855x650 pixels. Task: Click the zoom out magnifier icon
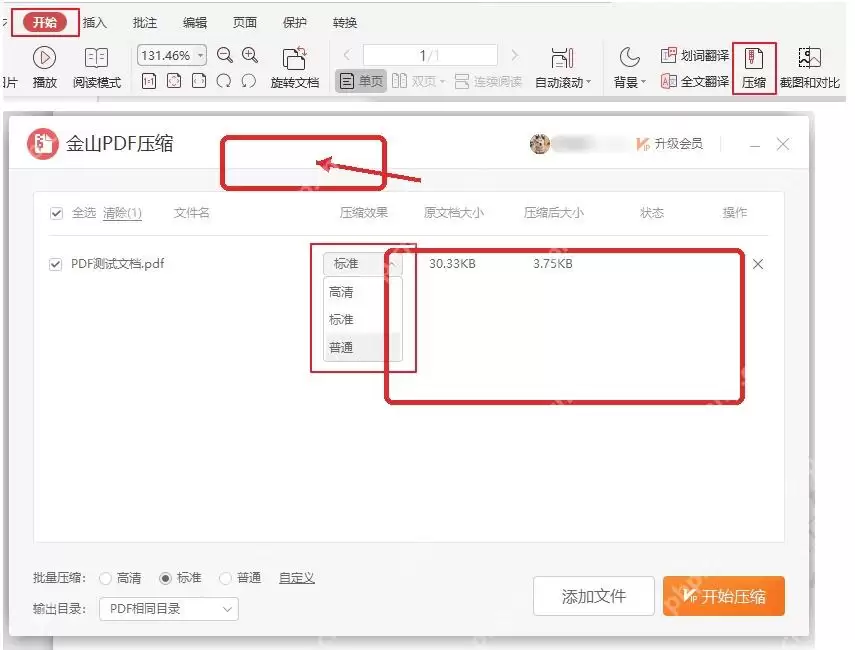(225, 55)
